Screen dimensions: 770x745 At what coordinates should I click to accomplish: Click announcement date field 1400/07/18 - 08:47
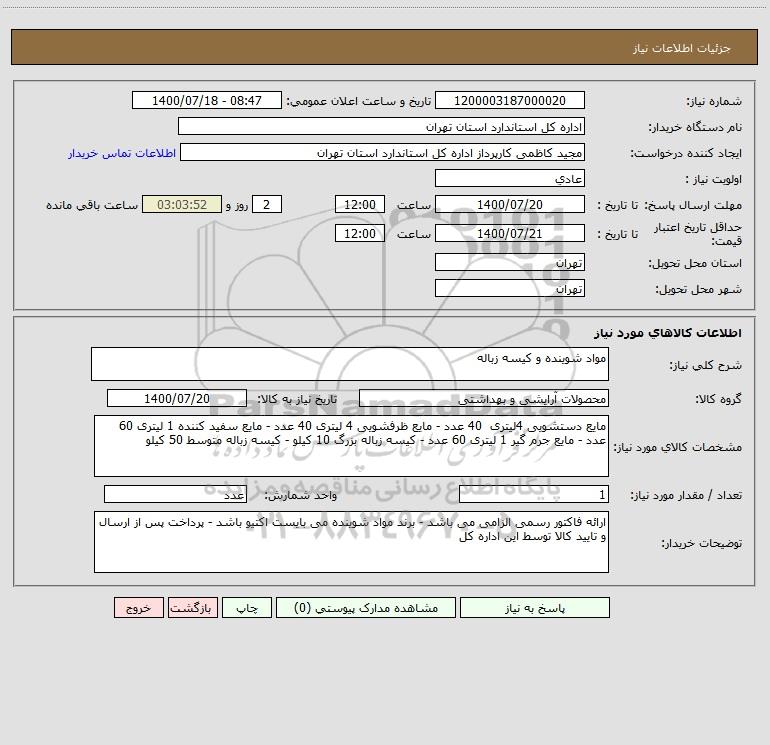click(207, 100)
